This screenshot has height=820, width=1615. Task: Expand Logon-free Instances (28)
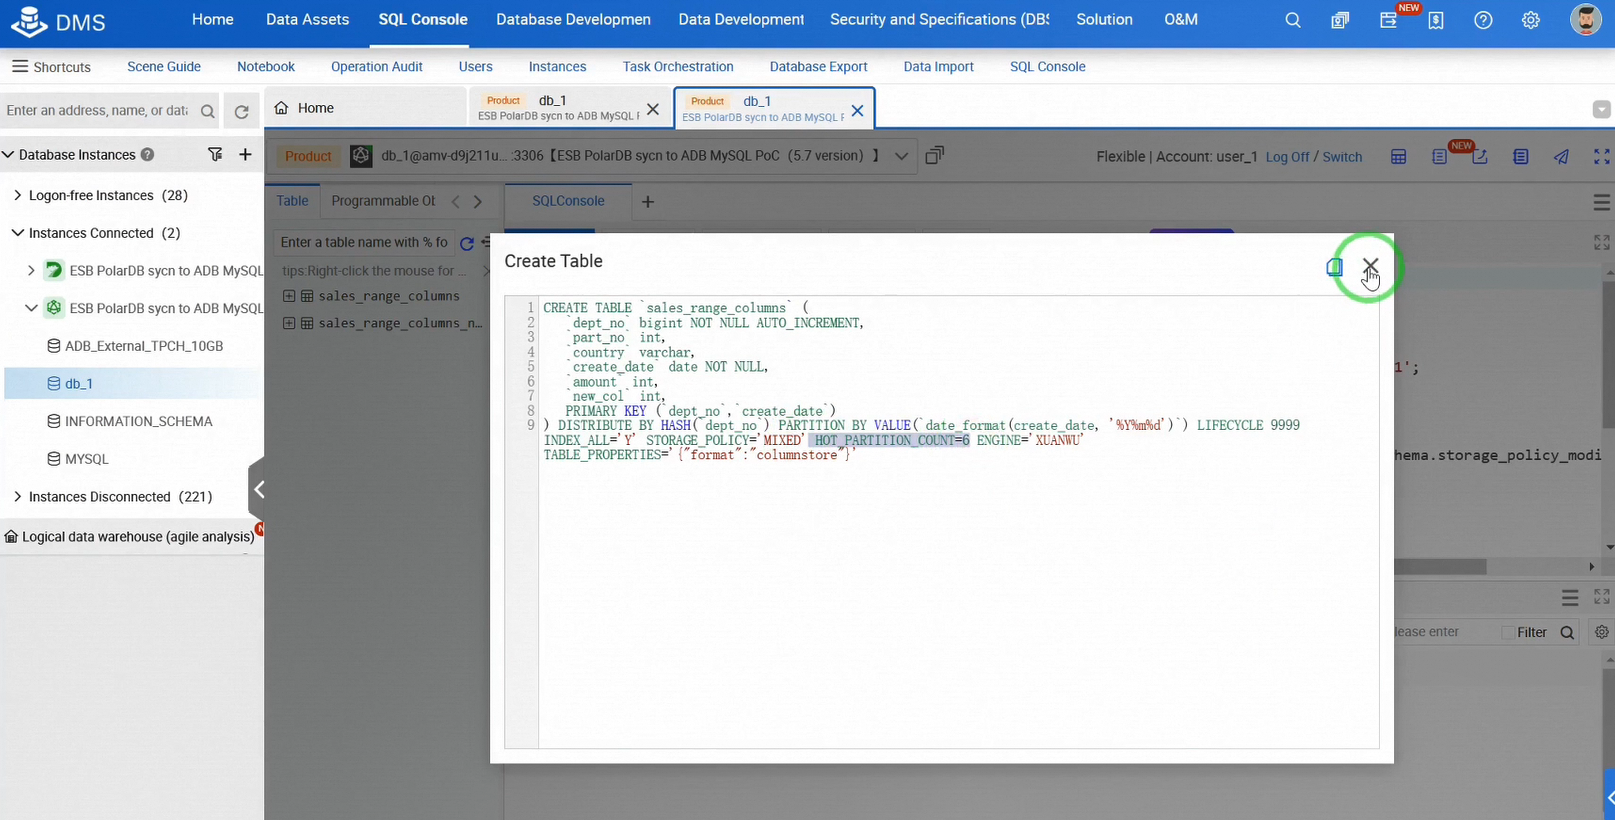[x=17, y=195]
